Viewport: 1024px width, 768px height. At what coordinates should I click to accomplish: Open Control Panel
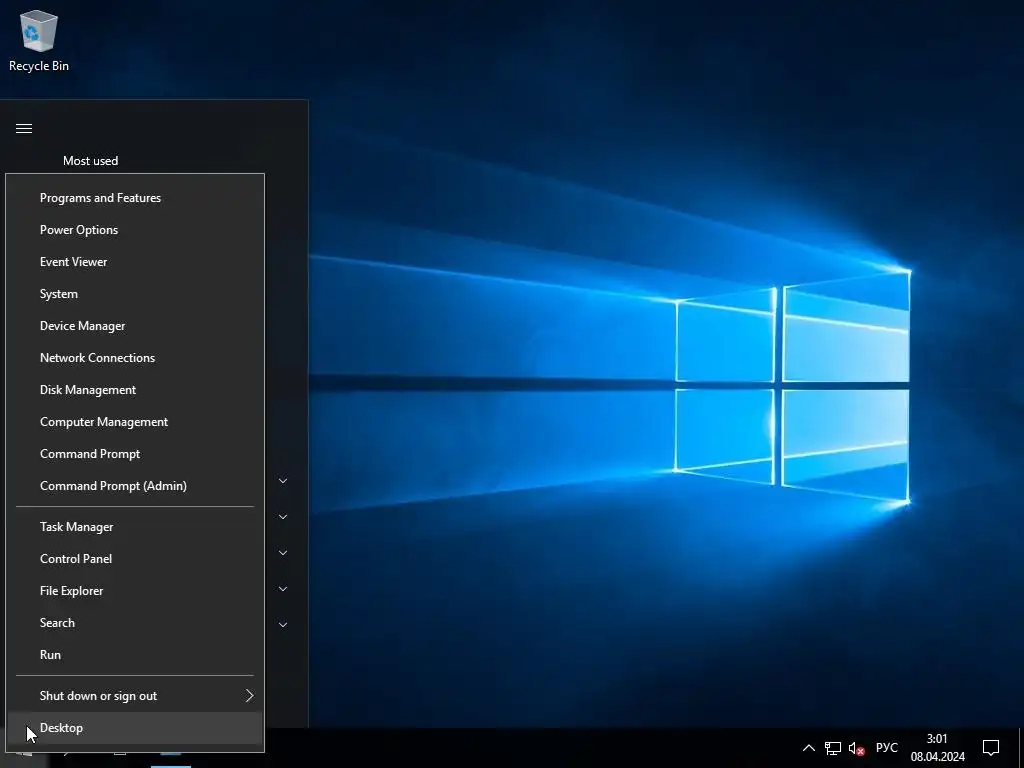click(x=135, y=559)
